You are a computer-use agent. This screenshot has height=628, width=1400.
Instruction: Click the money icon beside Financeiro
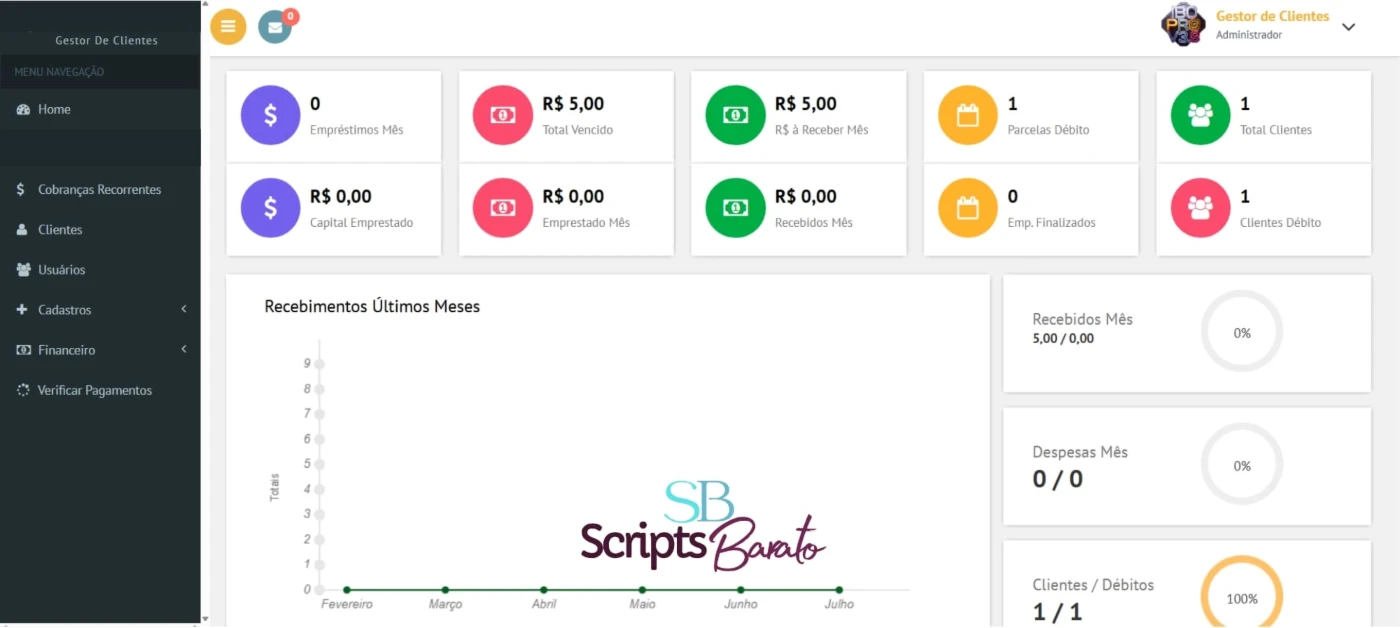(23, 350)
